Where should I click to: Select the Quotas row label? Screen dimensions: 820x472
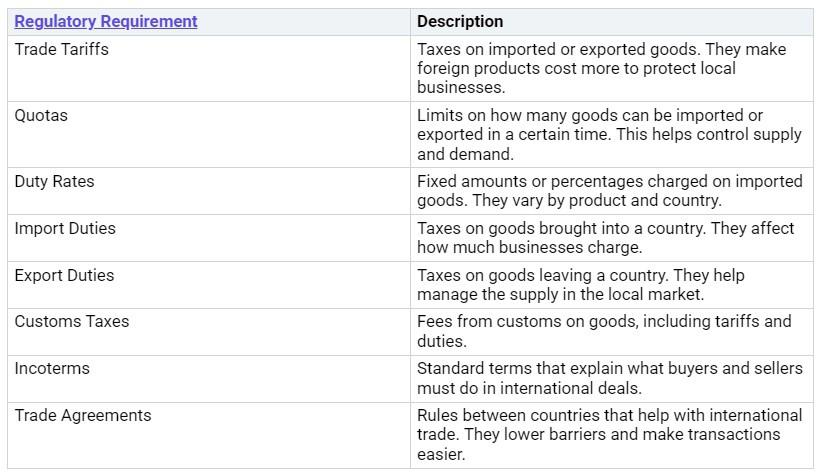[41, 115]
